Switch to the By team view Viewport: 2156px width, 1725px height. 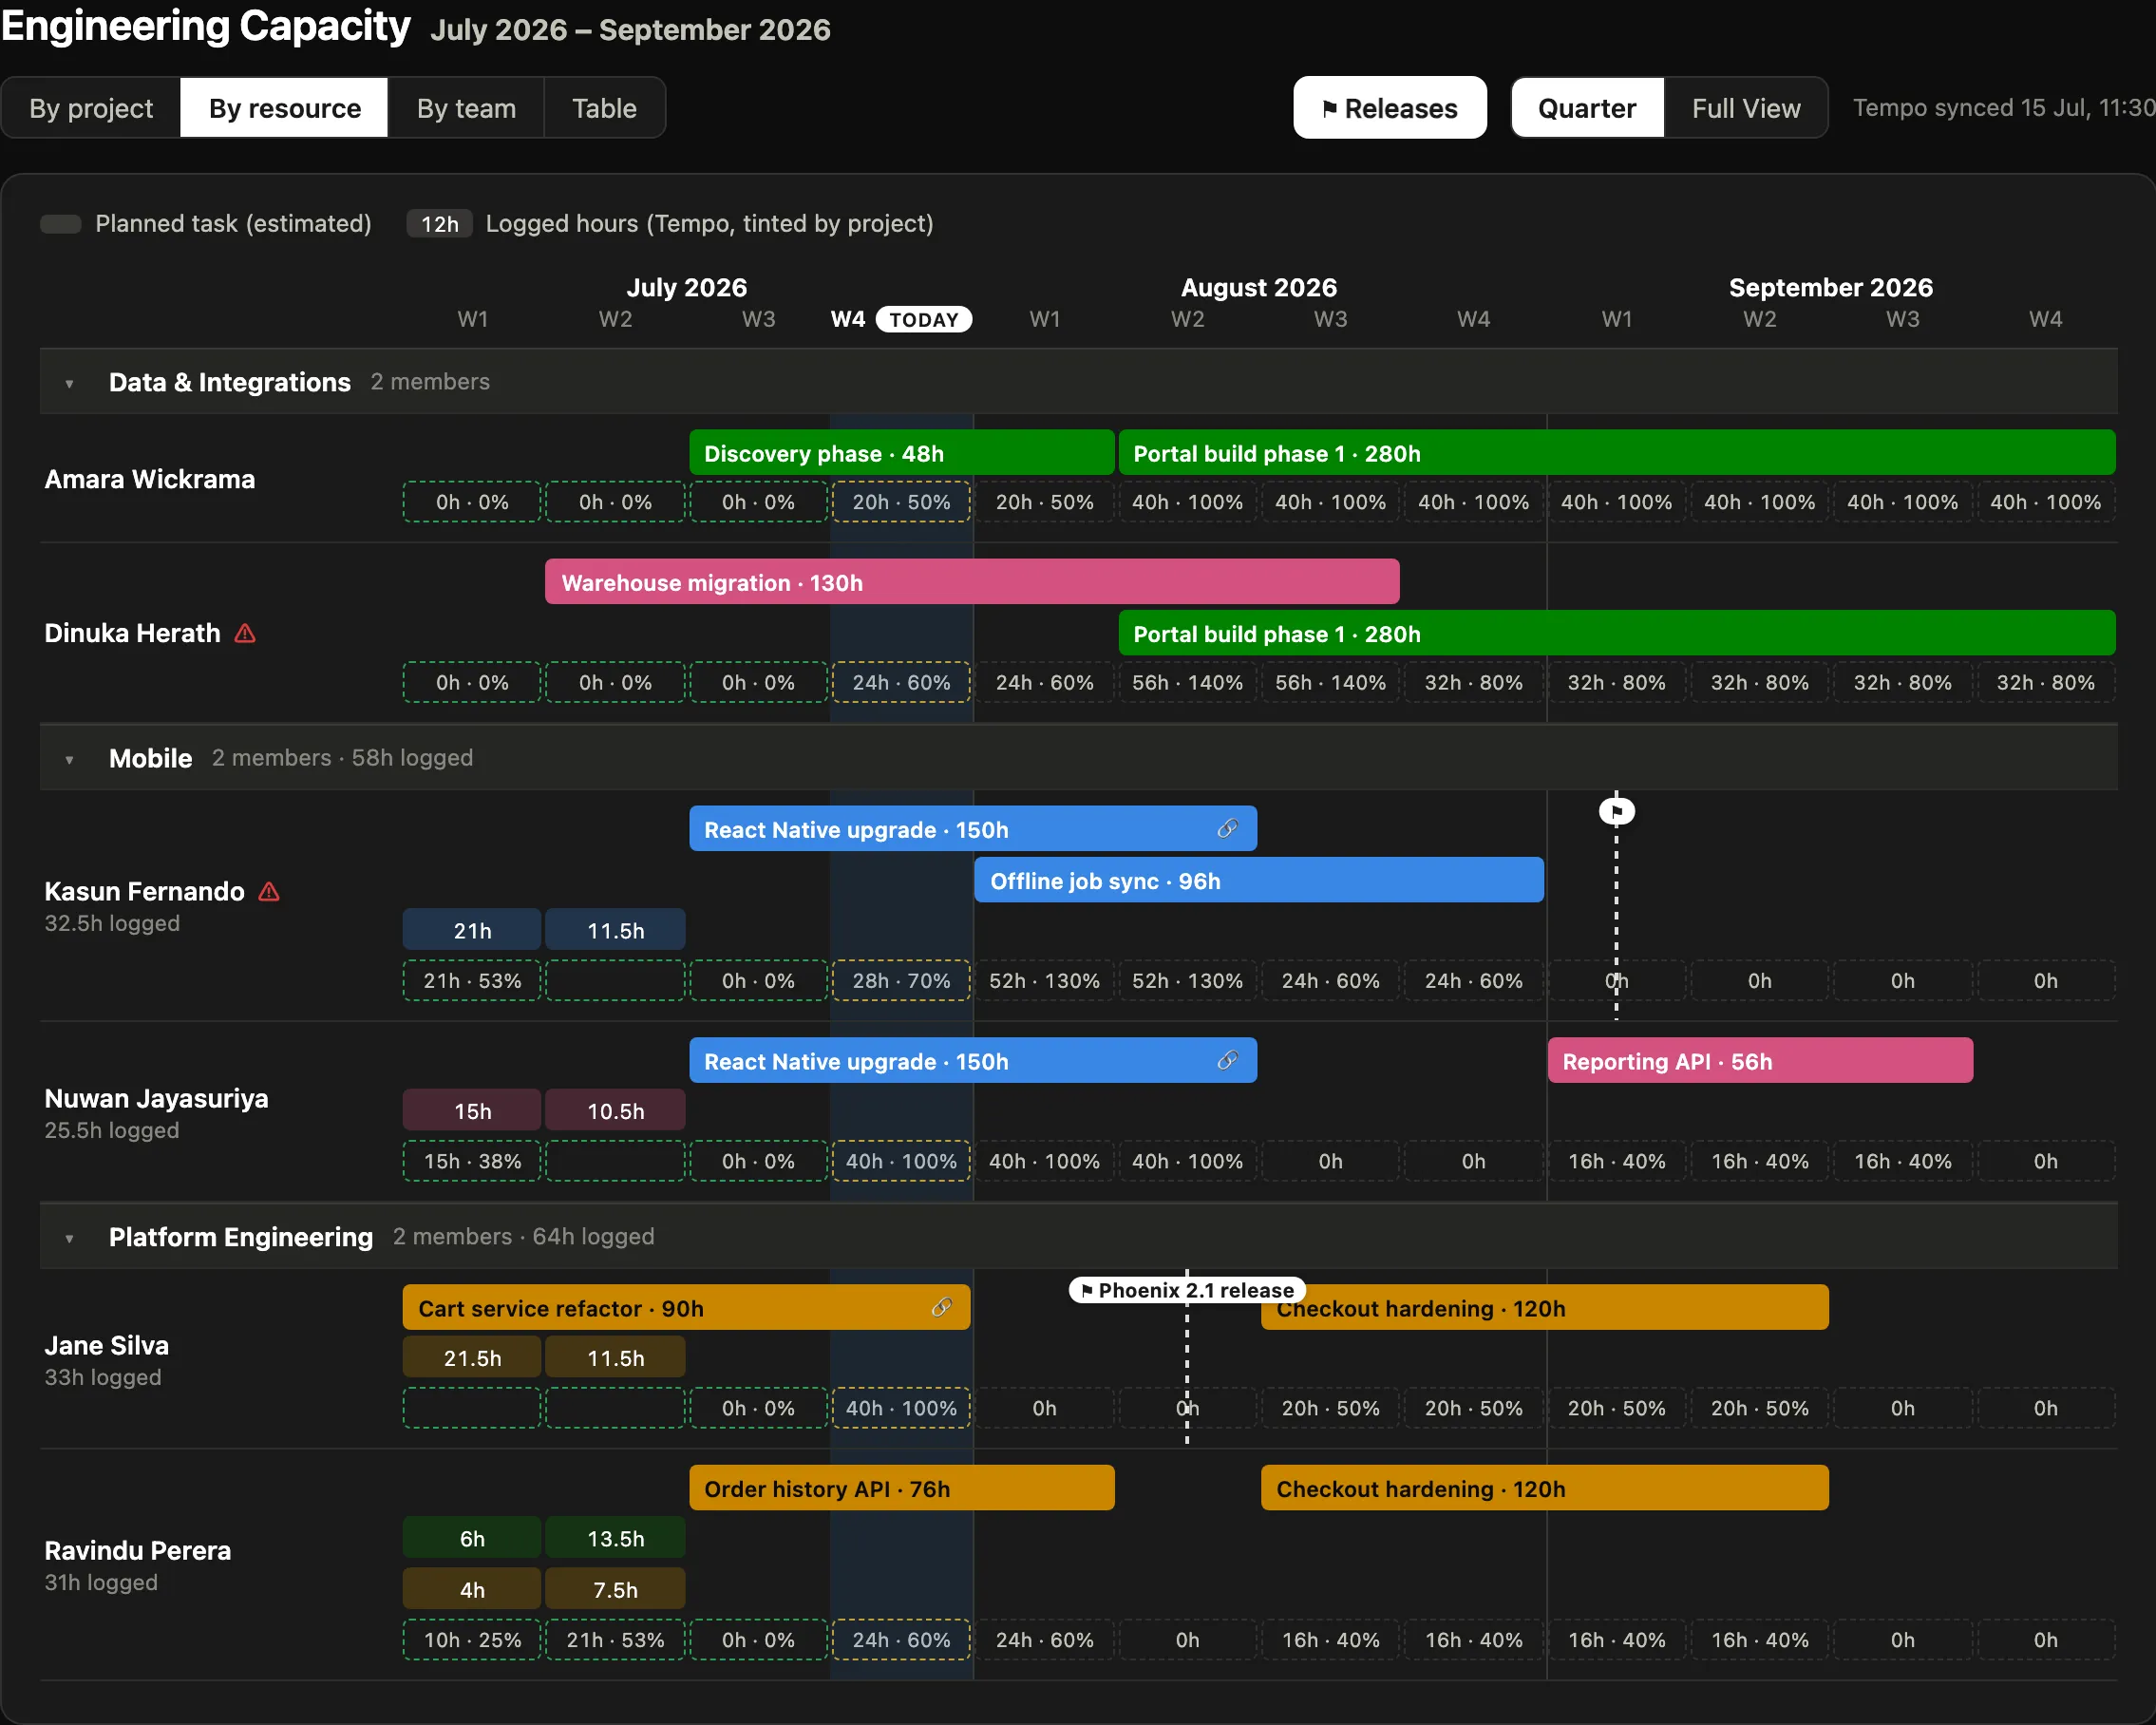pyautogui.click(x=466, y=108)
